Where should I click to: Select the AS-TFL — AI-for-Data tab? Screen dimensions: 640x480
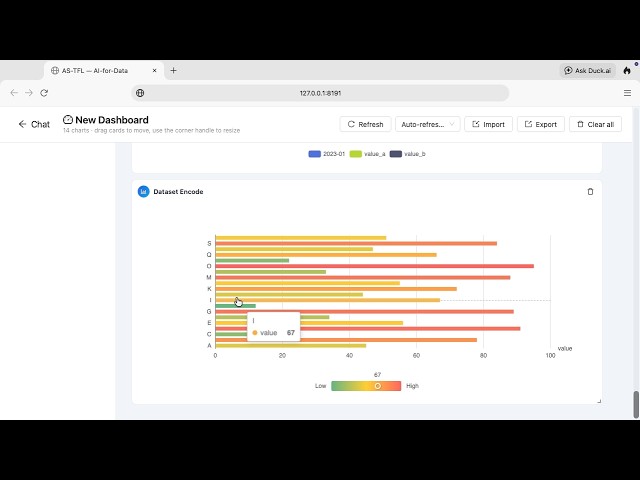point(104,71)
